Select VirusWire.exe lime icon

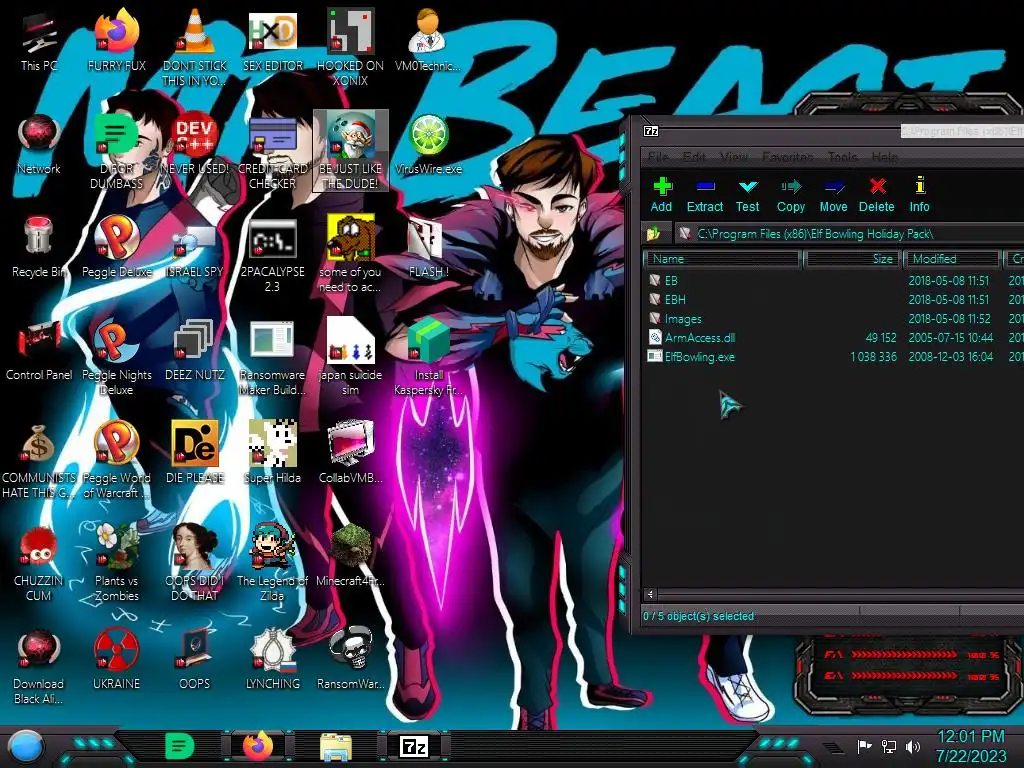point(428,145)
